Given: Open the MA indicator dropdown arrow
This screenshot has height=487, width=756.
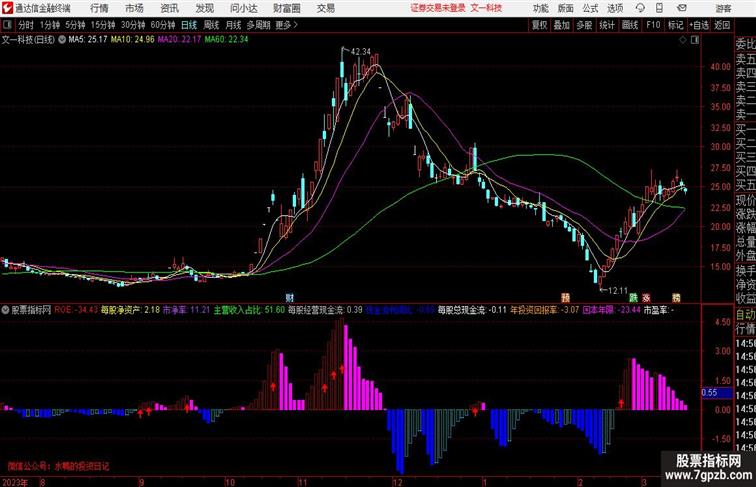Looking at the screenshot, I should pyautogui.click(x=62, y=40).
